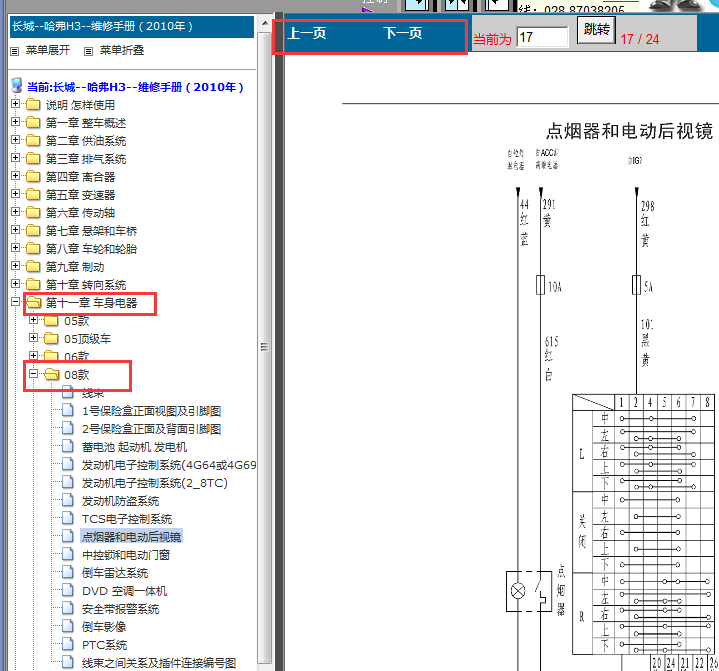Expand the 第八章 车轮和轮胎 node

pyautogui.click(x=16, y=248)
